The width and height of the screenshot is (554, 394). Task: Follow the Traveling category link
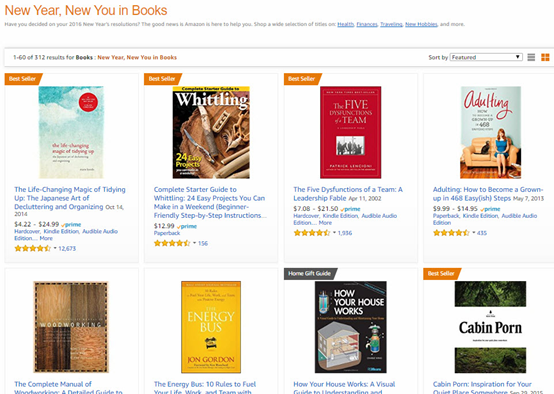[x=391, y=24]
